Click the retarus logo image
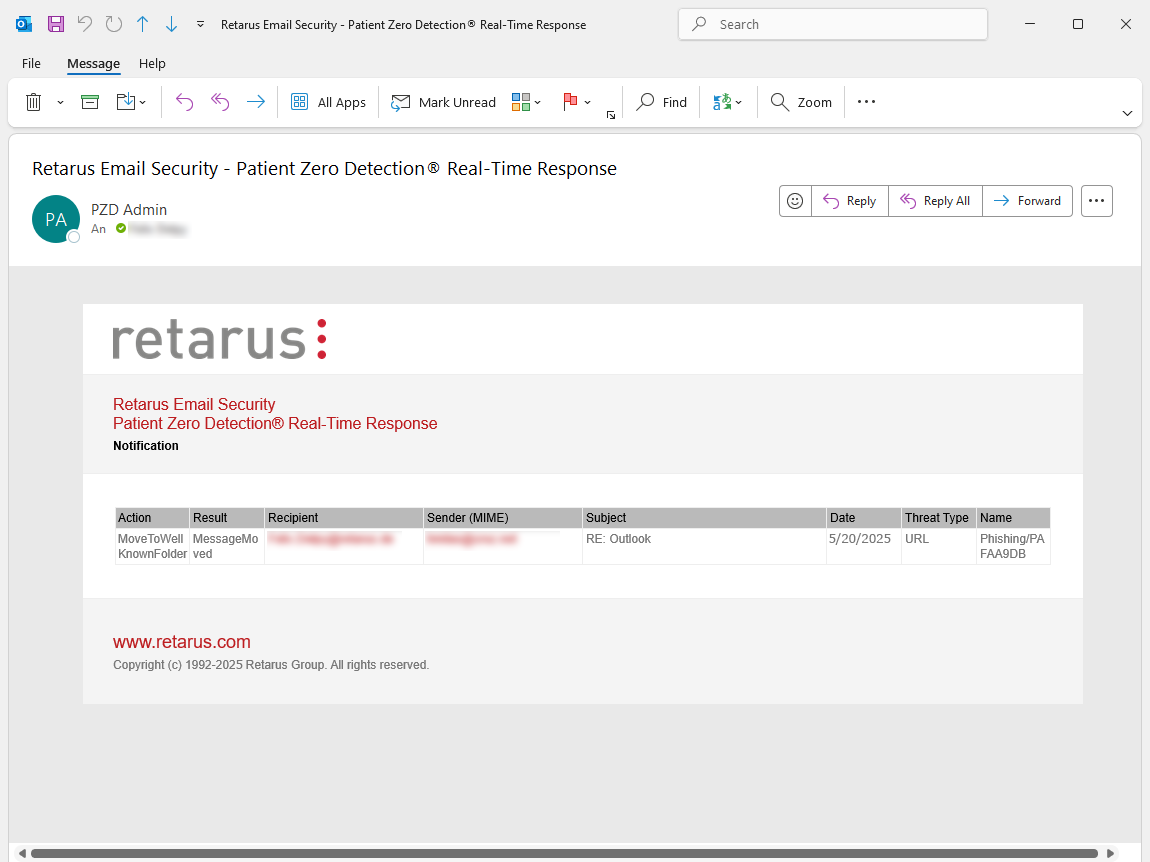Viewport: 1150px width, 862px height. point(219,340)
